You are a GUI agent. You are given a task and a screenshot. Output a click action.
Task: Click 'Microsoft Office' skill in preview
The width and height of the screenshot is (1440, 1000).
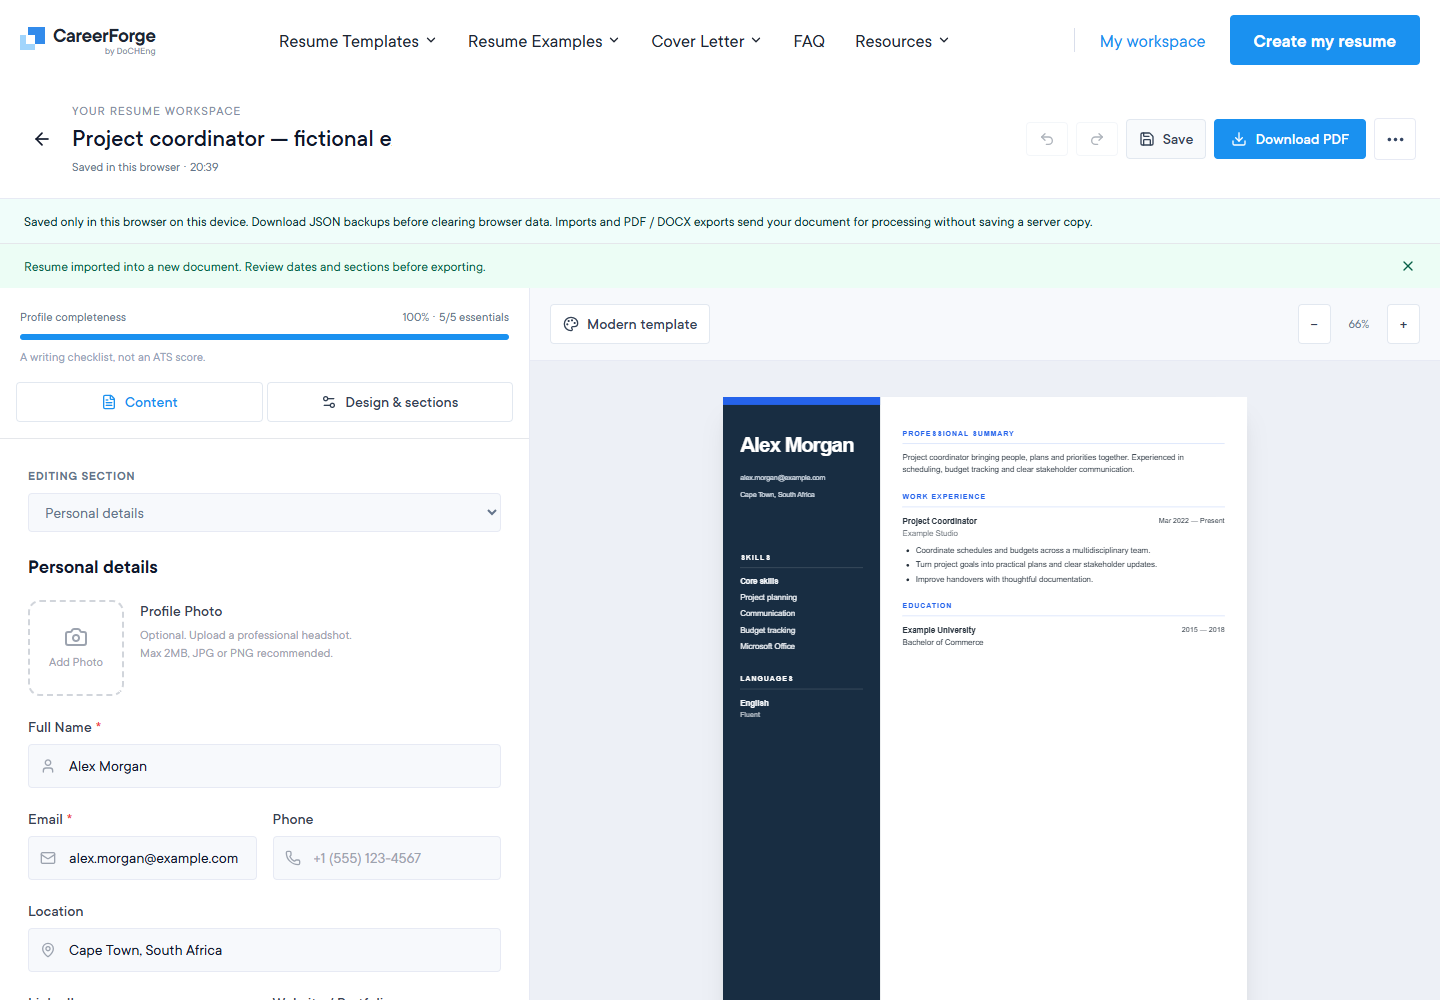coord(767,646)
